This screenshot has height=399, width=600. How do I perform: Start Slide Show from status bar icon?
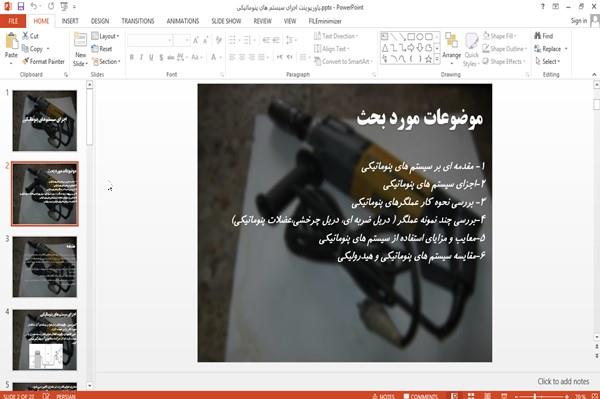504,396
